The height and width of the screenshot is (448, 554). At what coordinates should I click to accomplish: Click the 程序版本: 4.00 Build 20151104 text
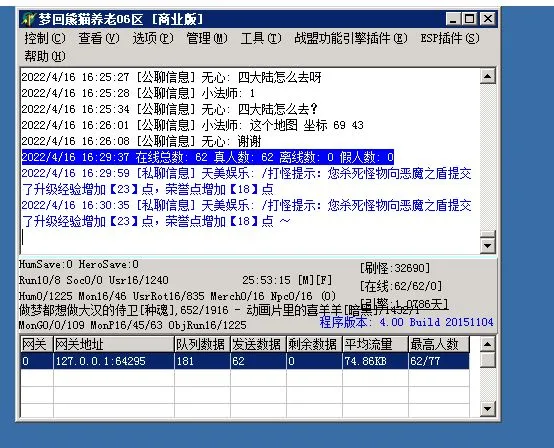point(406,322)
